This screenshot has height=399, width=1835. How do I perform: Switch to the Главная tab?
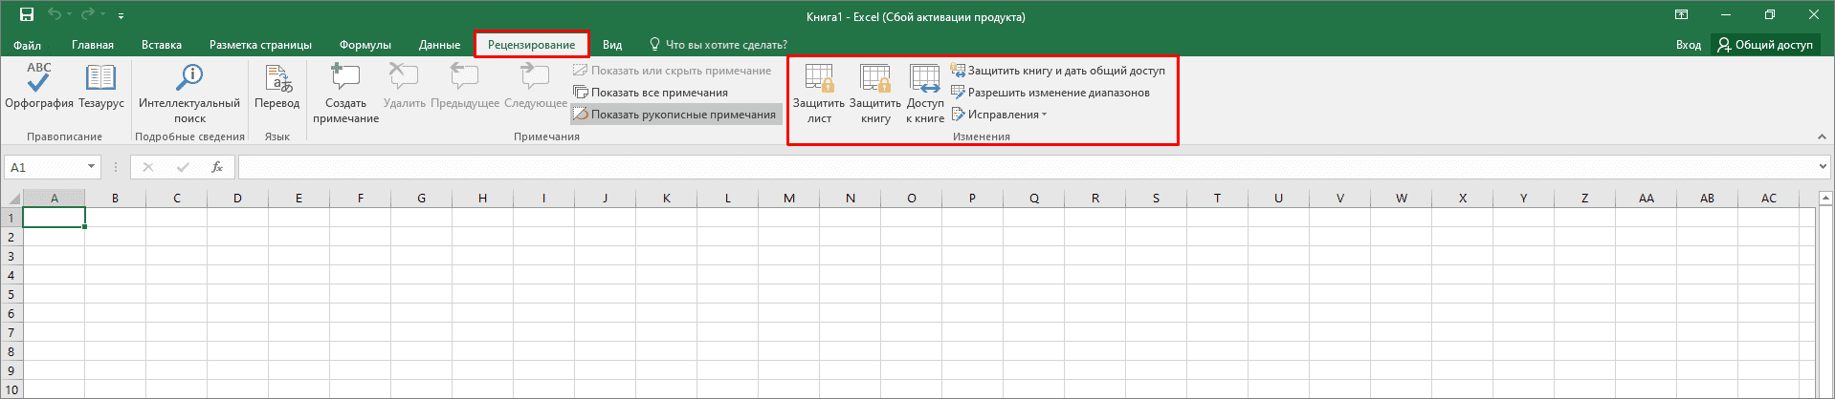pos(93,45)
